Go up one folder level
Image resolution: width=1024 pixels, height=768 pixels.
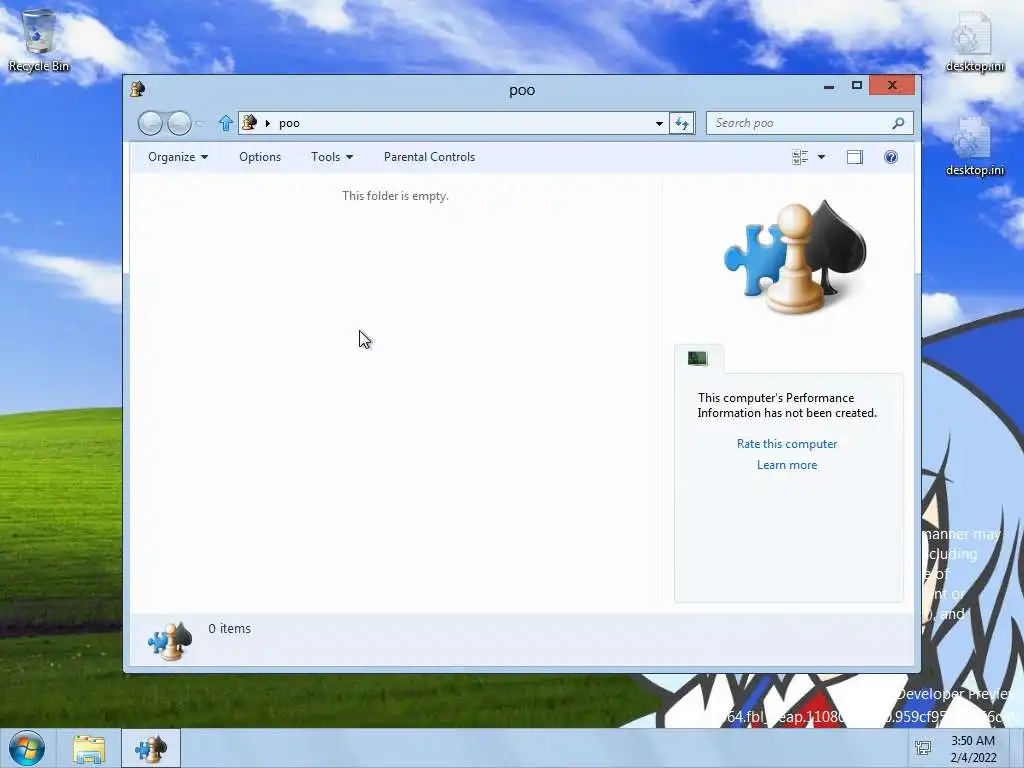(x=225, y=123)
